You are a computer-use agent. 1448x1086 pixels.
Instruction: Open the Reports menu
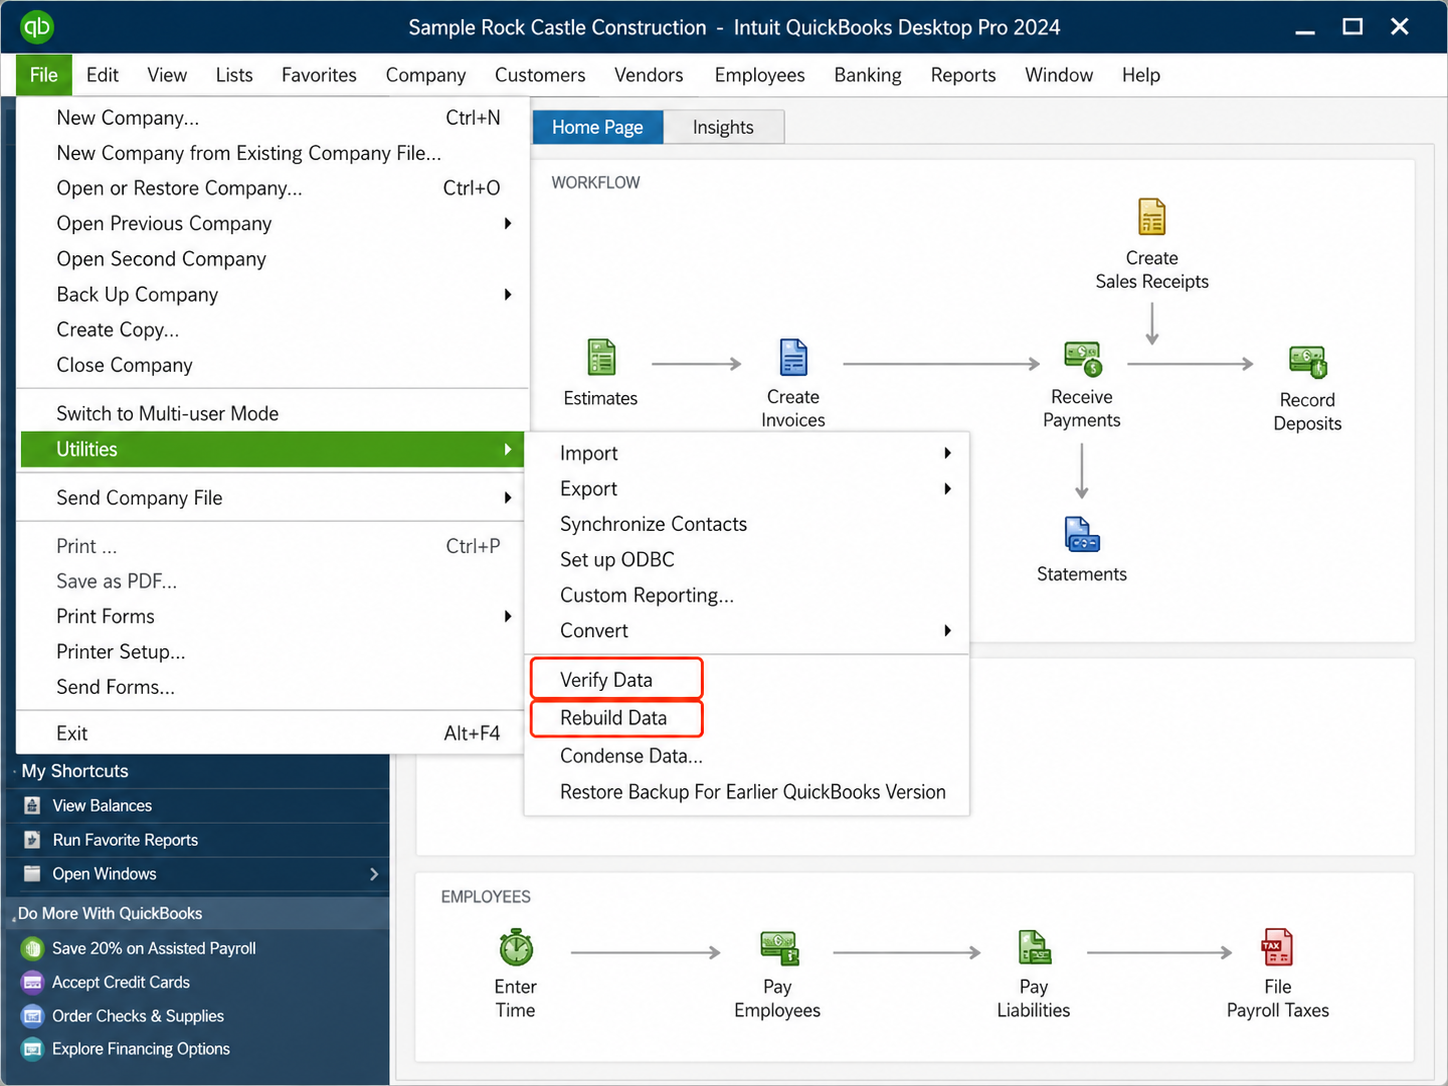[x=963, y=75]
